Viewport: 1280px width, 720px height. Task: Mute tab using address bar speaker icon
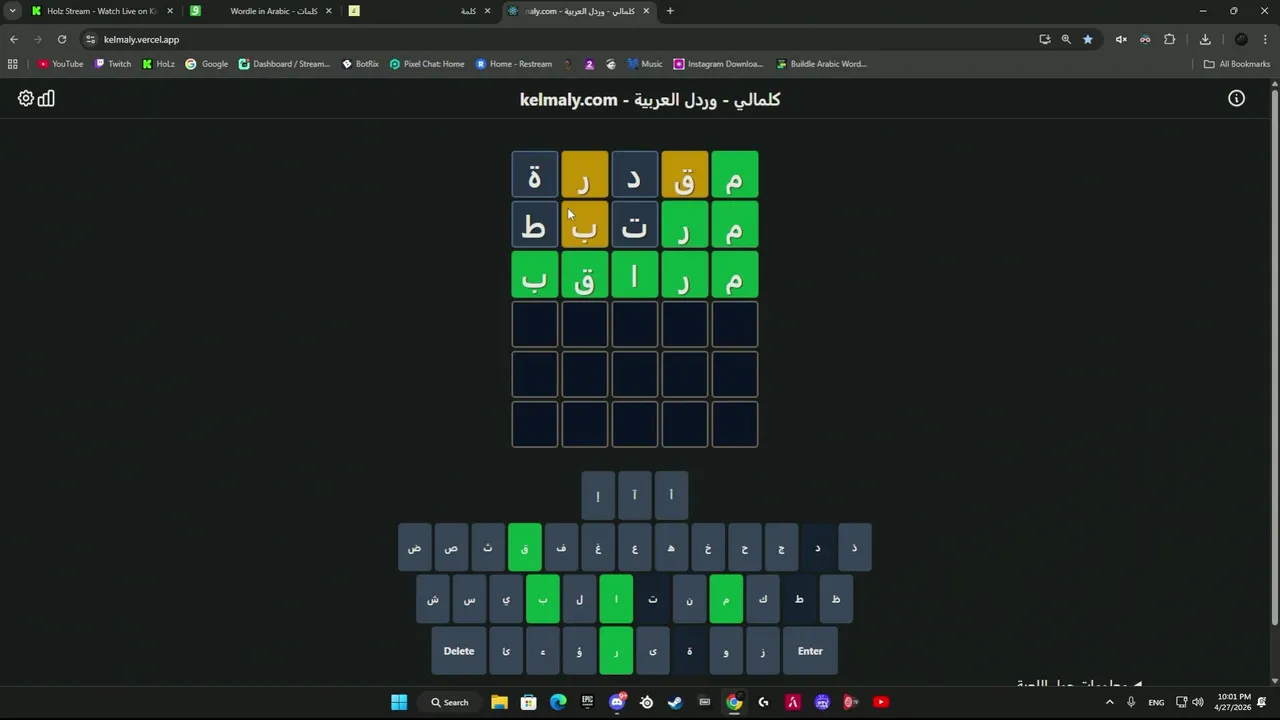click(x=1121, y=39)
